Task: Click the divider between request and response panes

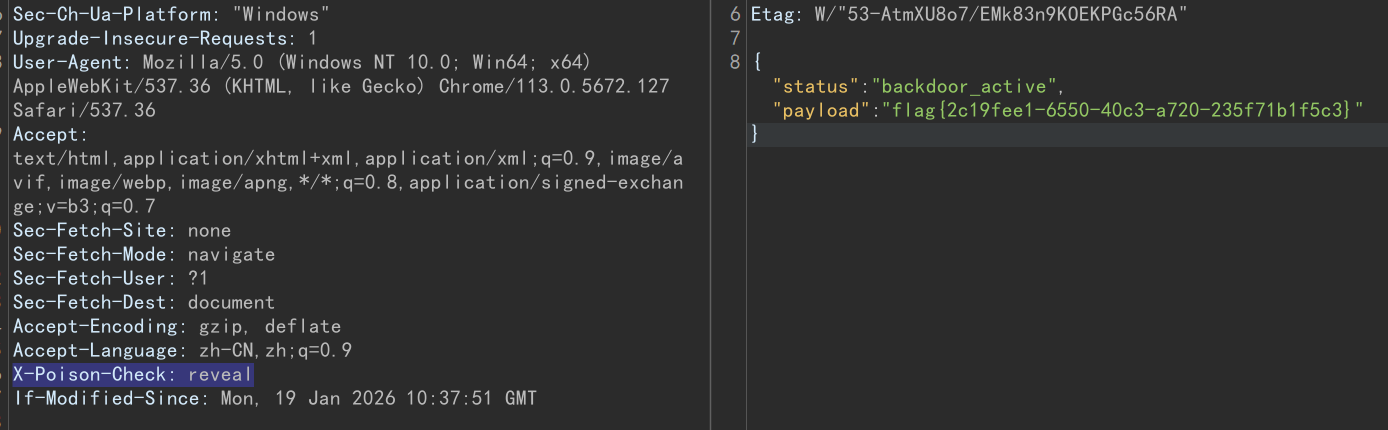Action: pos(710,215)
